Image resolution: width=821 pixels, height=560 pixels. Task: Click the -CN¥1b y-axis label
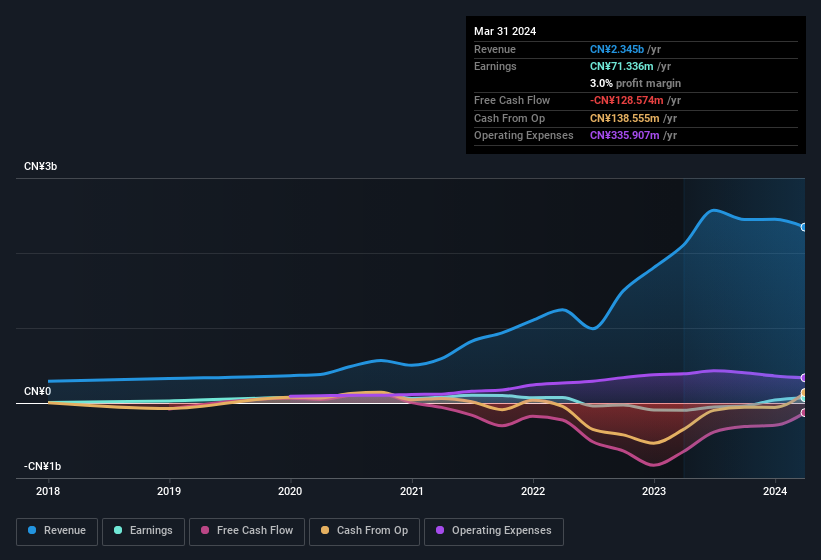pos(42,466)
